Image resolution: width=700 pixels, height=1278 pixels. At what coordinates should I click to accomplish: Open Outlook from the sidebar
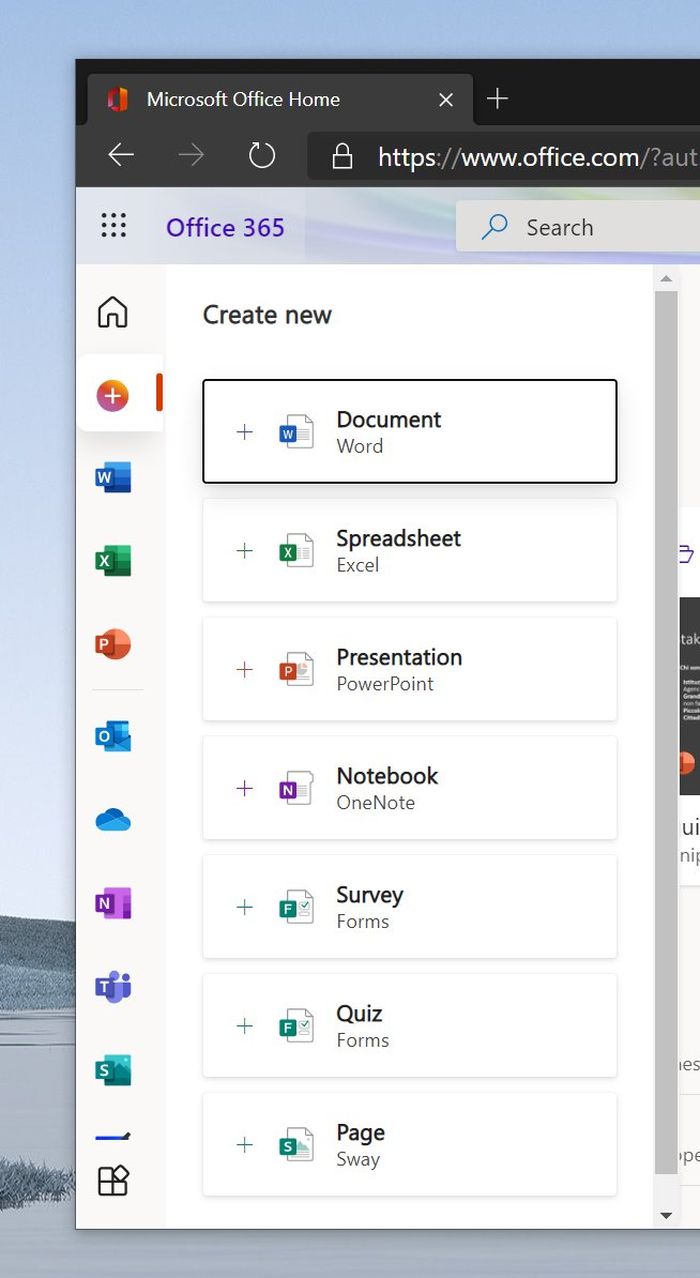(113, 736)
